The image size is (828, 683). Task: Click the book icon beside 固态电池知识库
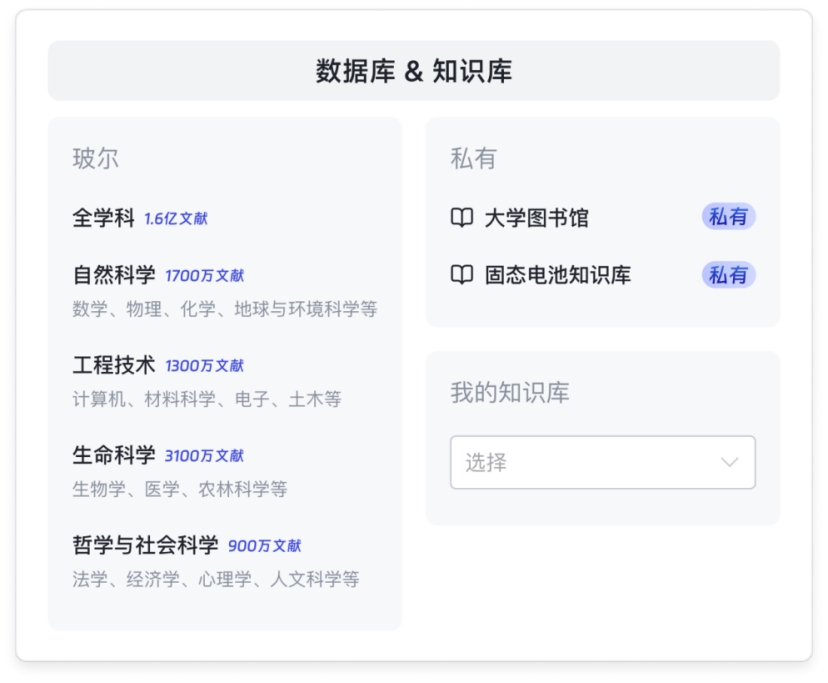(461, 275)
